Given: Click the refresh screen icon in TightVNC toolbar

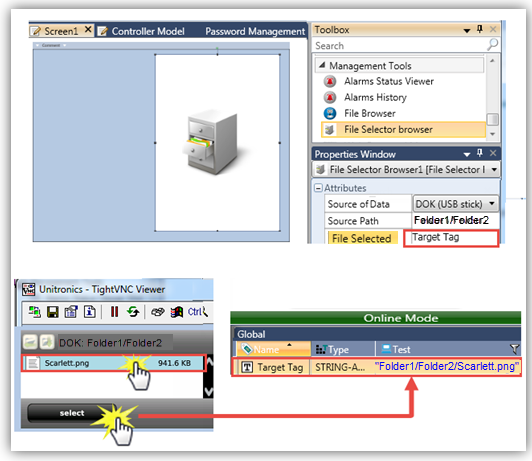Looking at the screenshot, I should coord(133,311).
